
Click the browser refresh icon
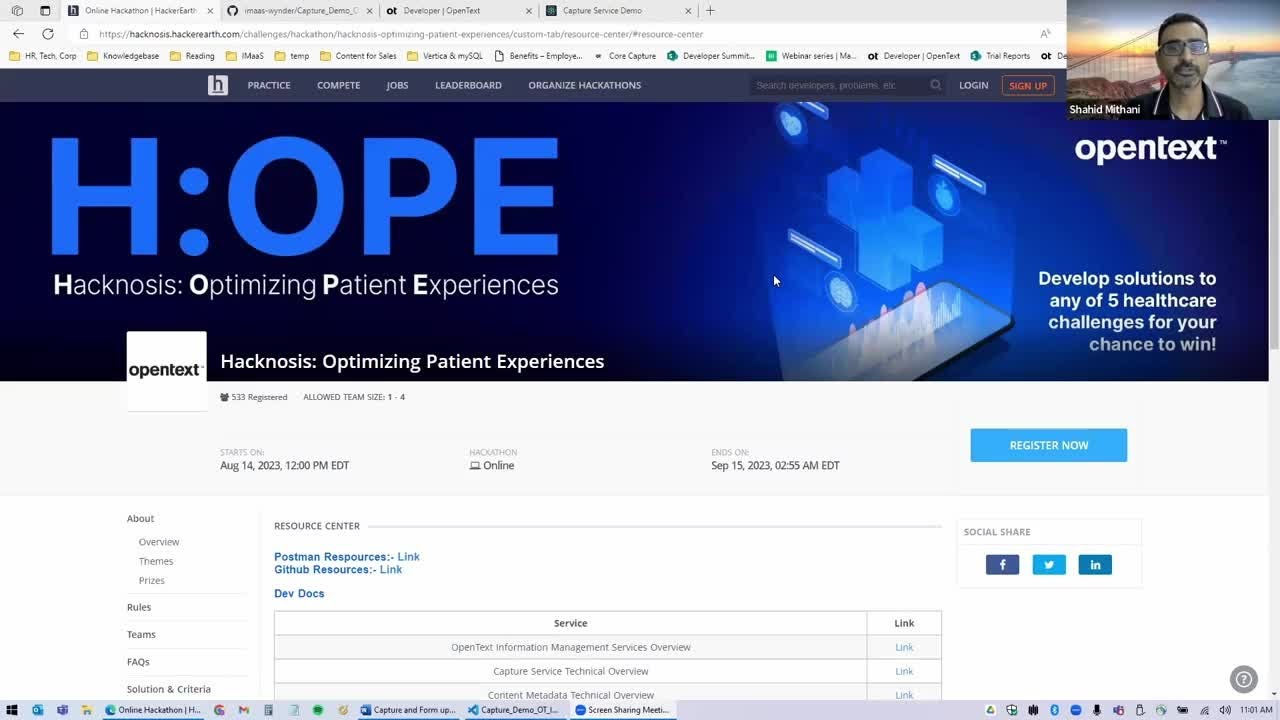click(47, 33)
